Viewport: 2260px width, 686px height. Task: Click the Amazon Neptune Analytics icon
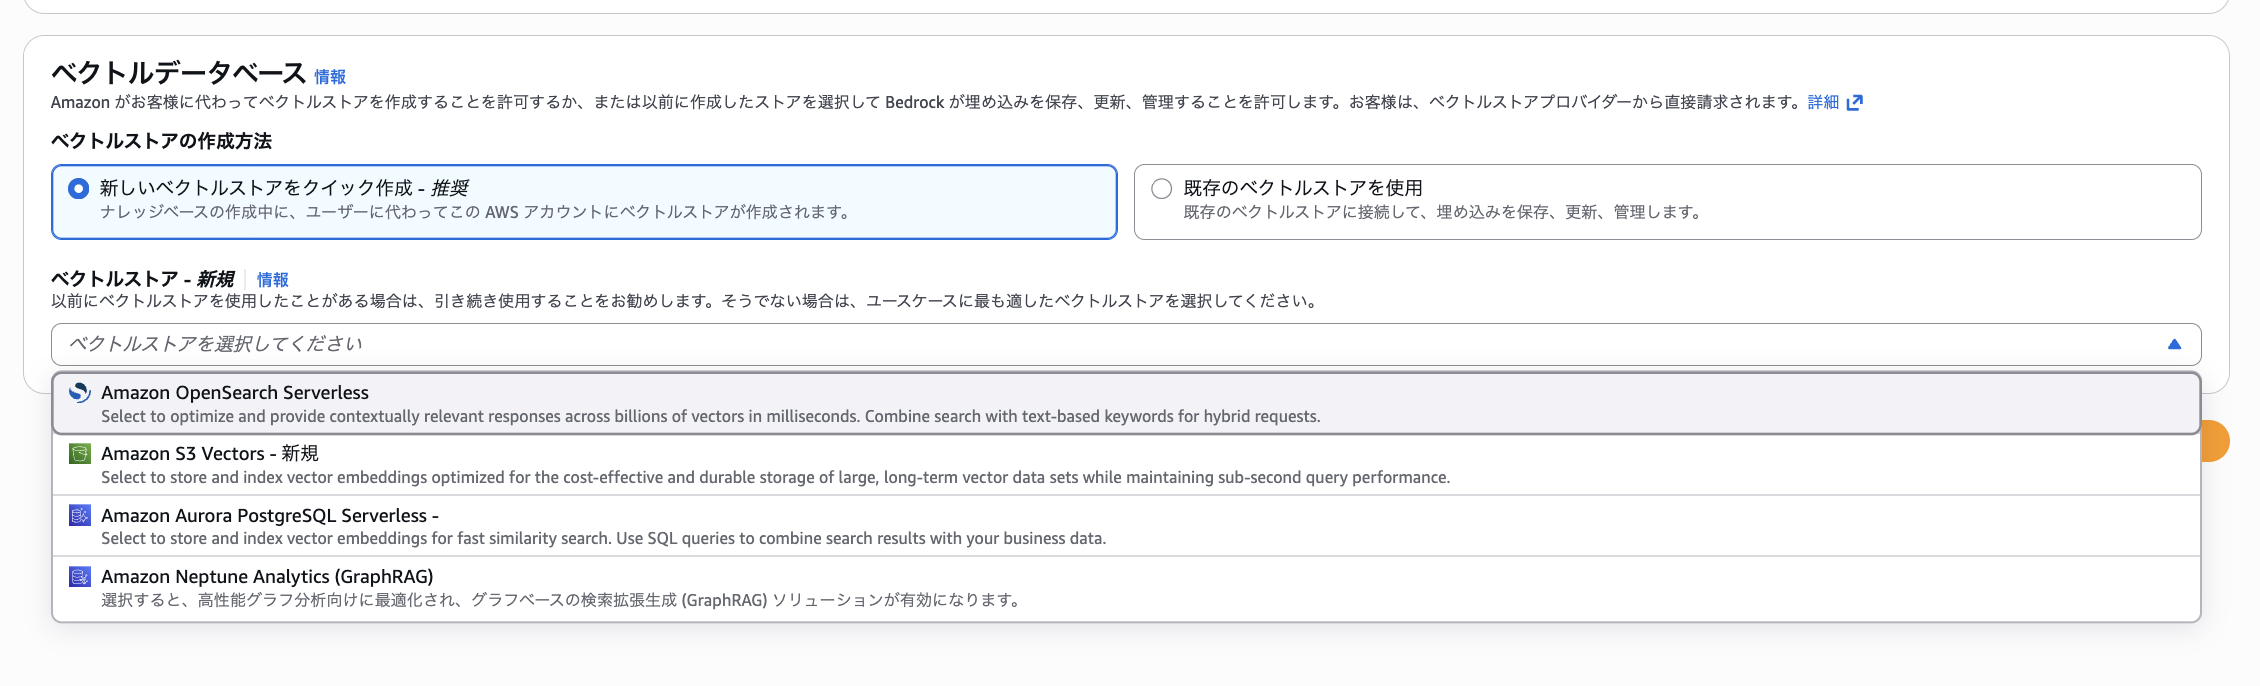pyautogui.click(x=80, y=577)
